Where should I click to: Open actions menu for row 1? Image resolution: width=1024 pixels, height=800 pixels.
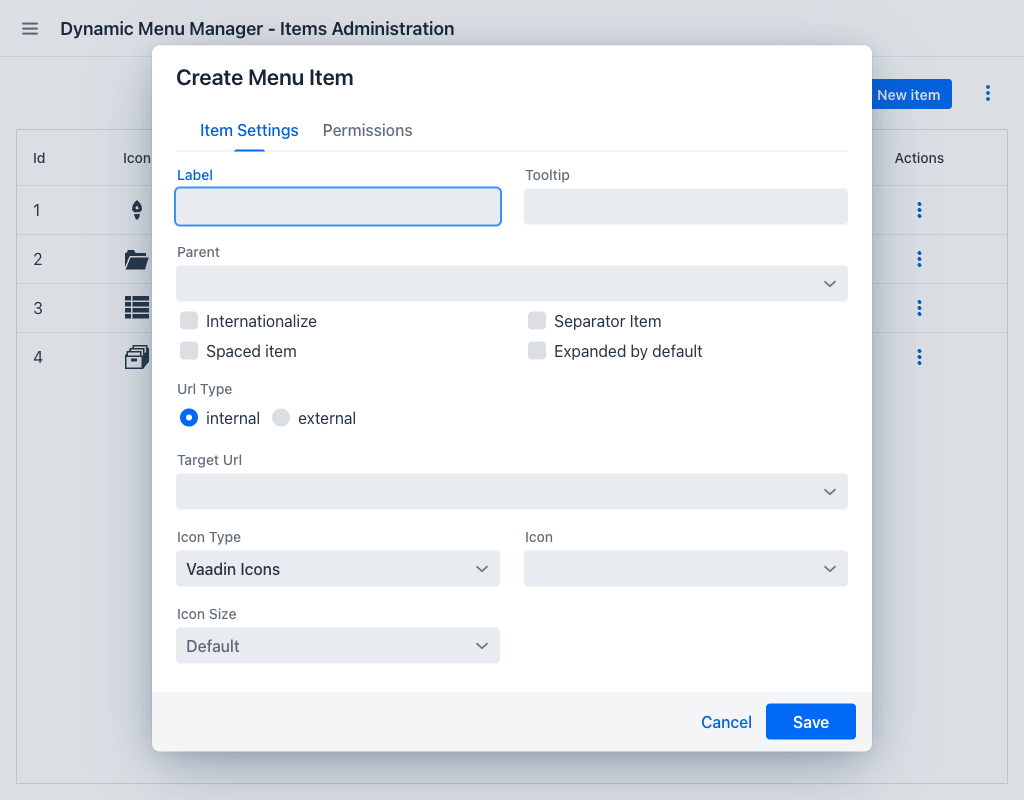click(919, 210)
